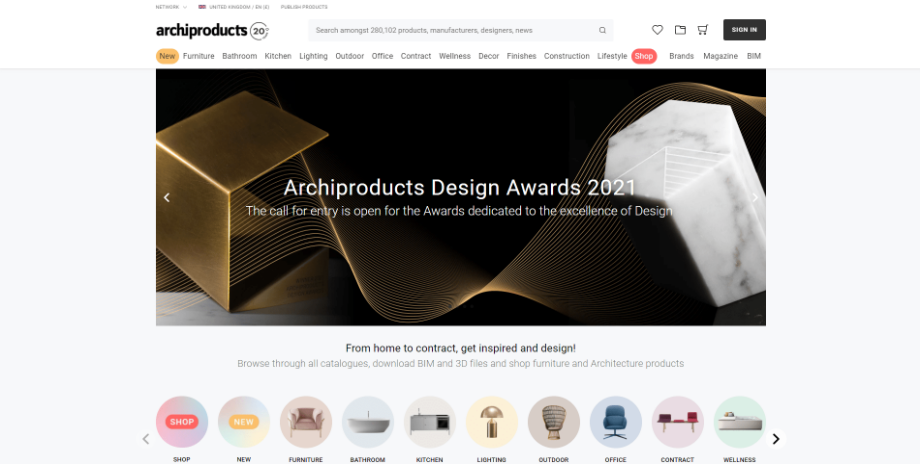Open the saved projects folder icon
The width and height of the screenshot is (920, 464).
pyautogui.click(x=680, y=30)
